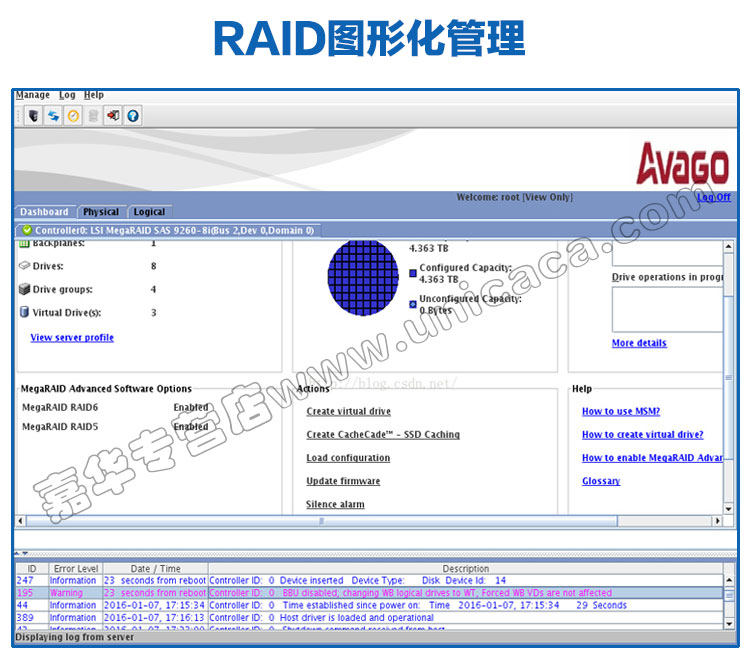This screenshot has width=750, height=664.
Task: Click Create virtual drive action
Action: [349, 411]
